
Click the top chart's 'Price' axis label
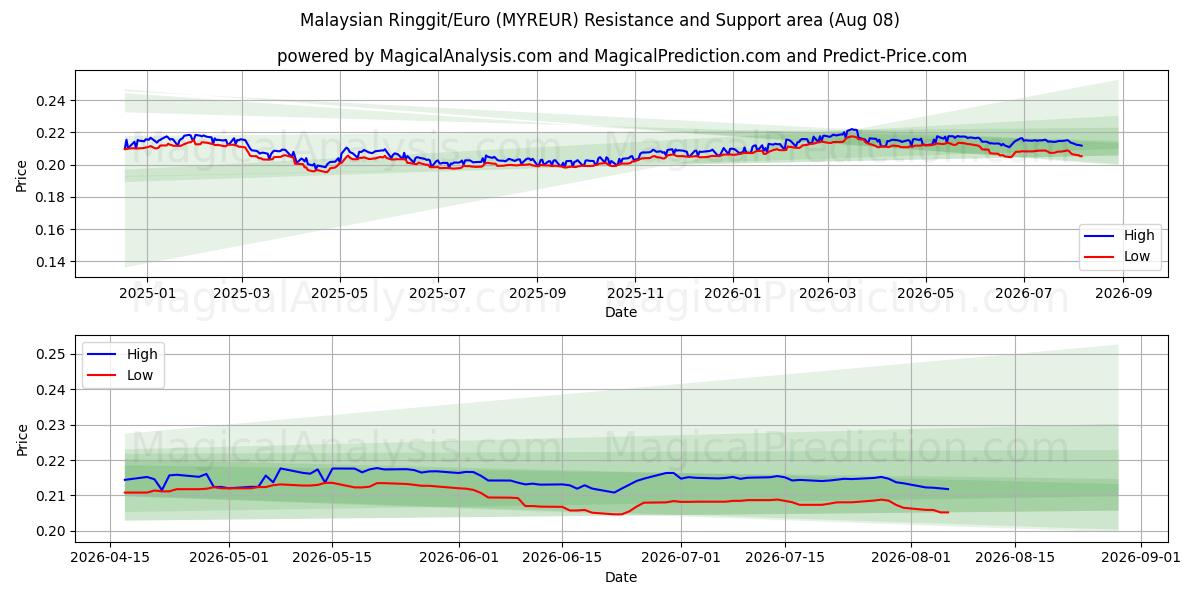[22, 173]
